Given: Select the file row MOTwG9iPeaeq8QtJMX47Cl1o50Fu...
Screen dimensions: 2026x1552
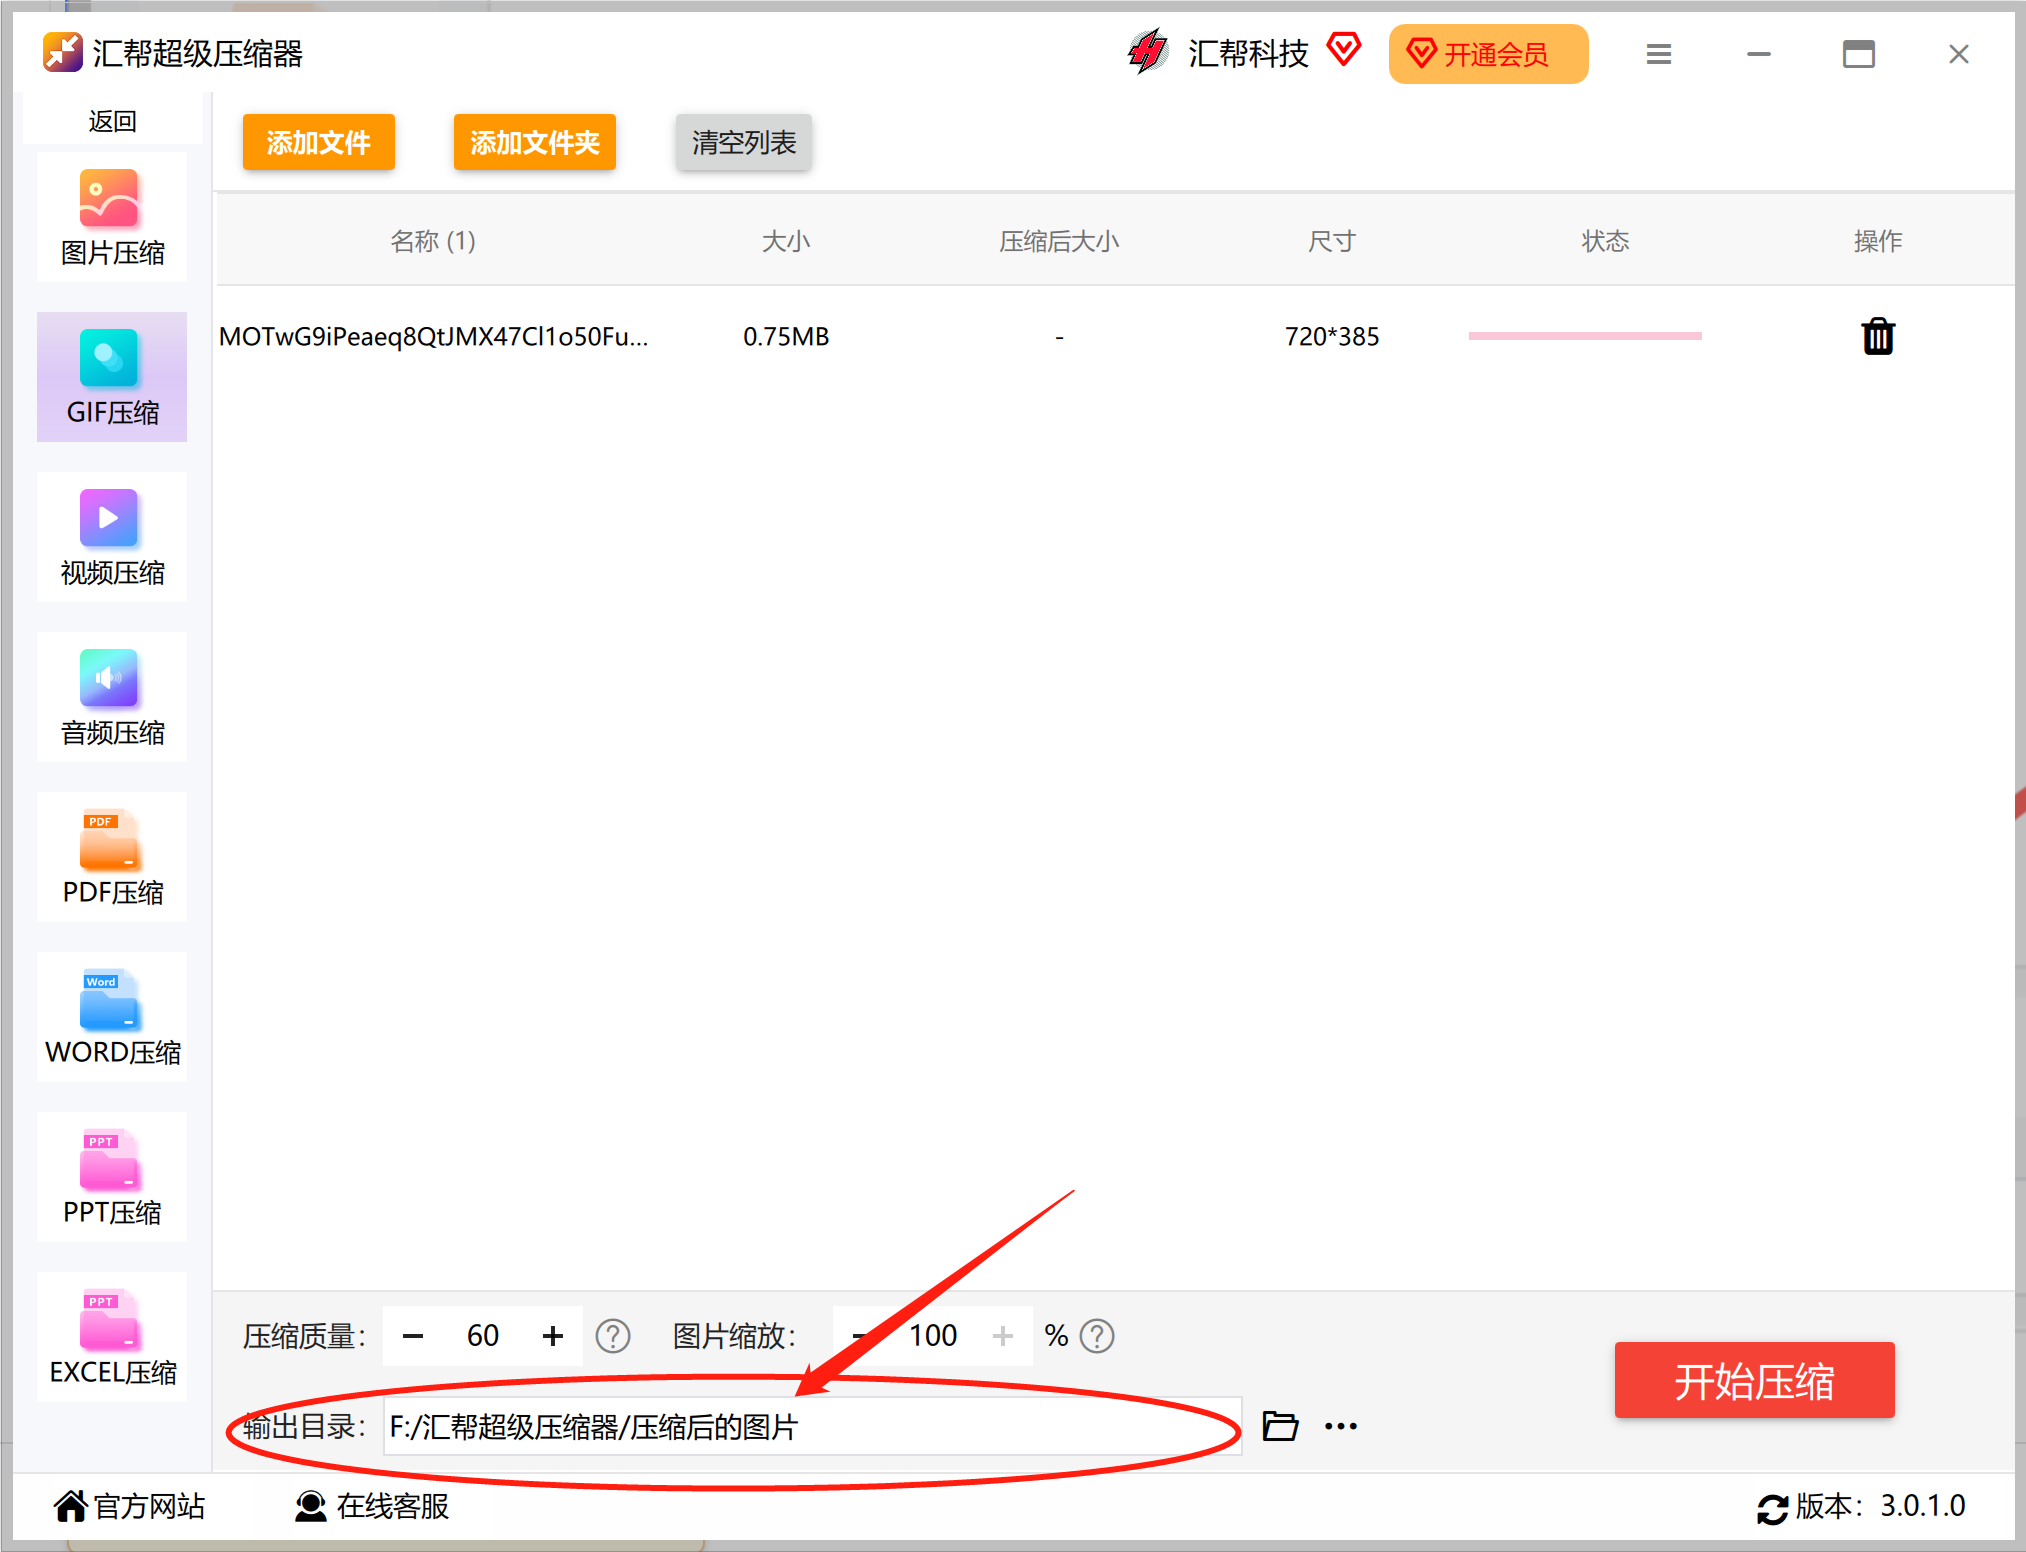Looking at the screenshot, I should pyautogui.click(x=1115, y=336).
